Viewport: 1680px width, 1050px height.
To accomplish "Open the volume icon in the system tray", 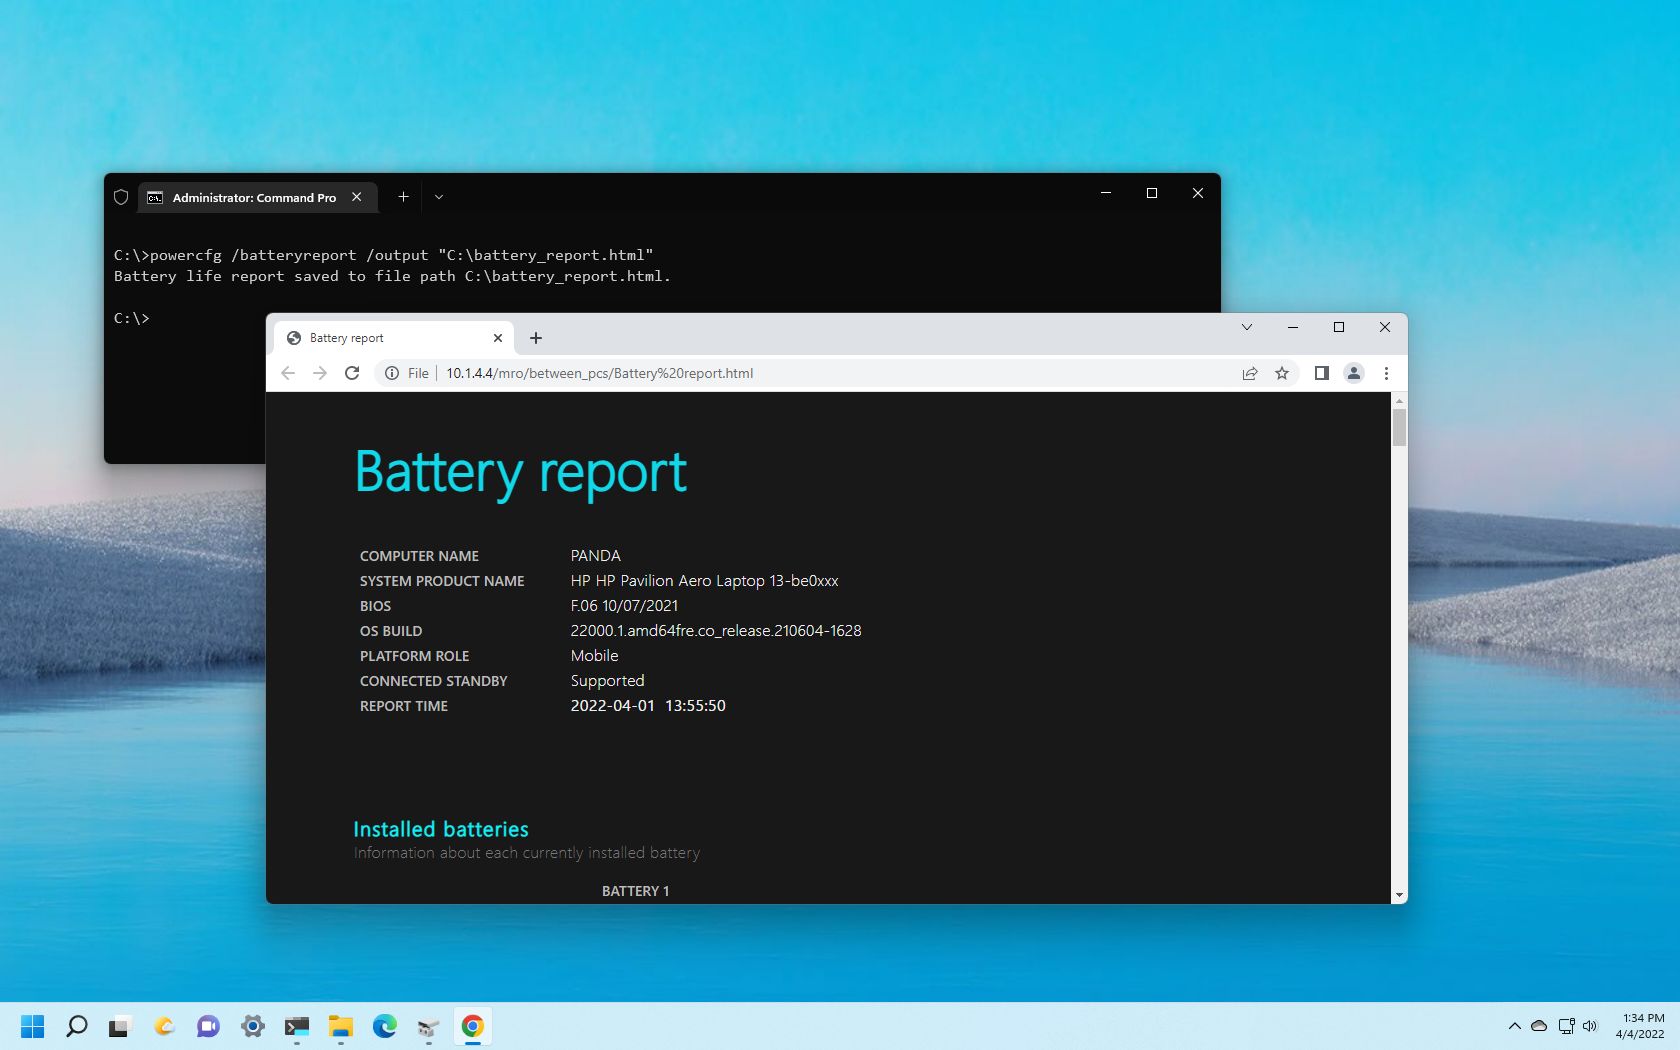I will click(1589, 1026).
